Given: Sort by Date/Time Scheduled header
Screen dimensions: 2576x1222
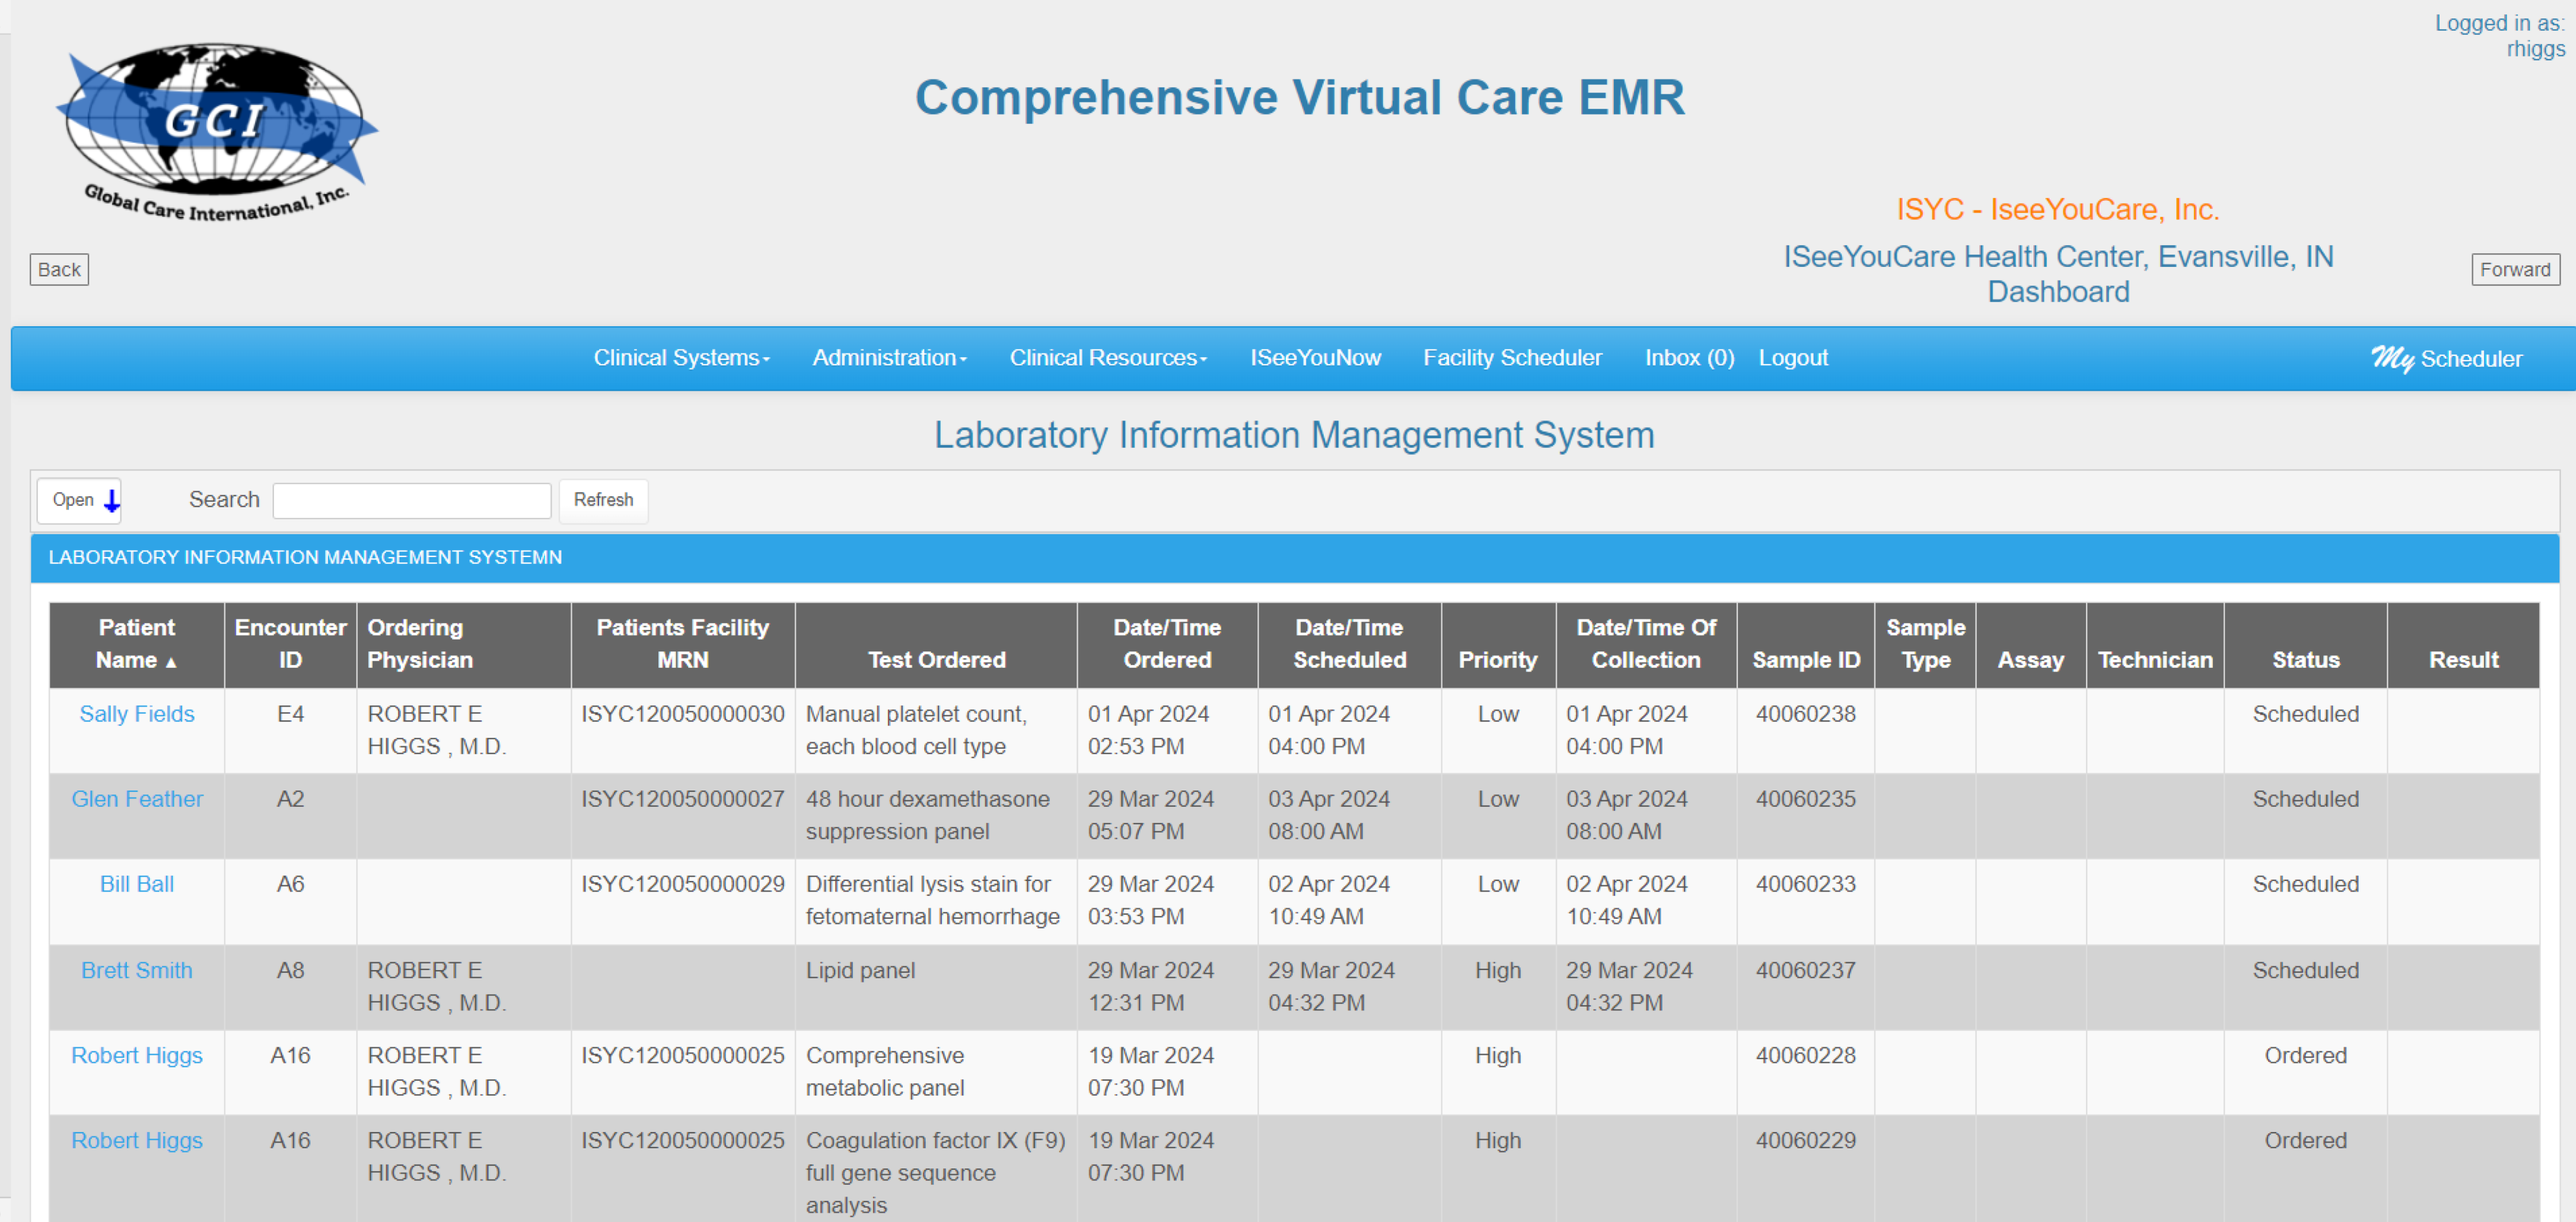Looking at the screenshot, I should click(x=1349, y=644).
